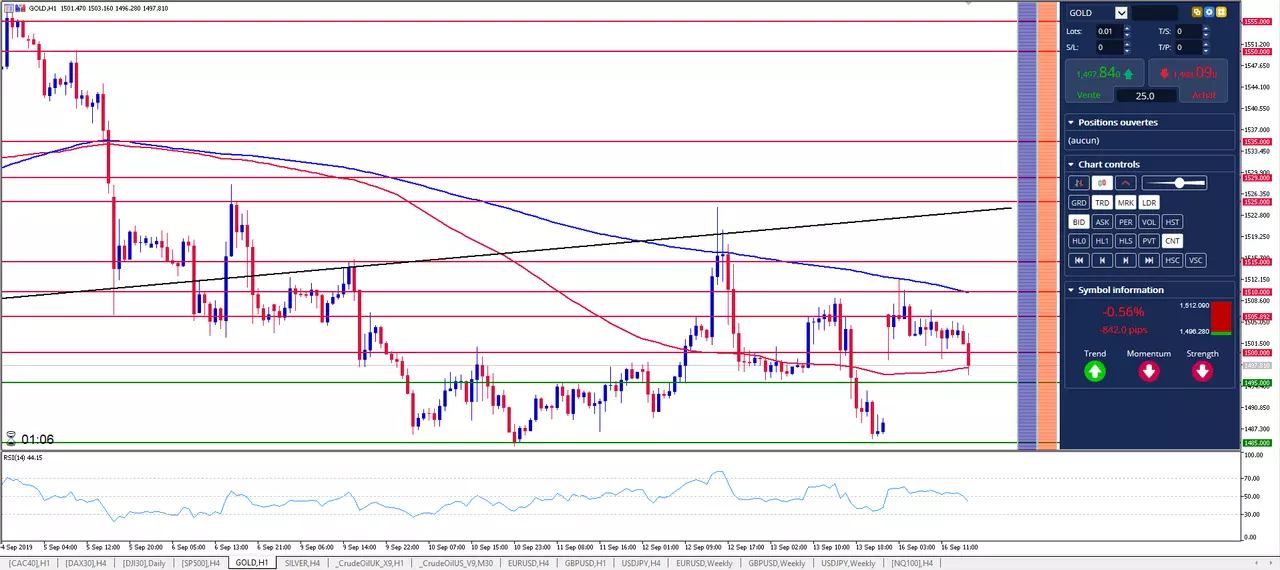
Task: Collapse the Symbol information section
Action: click(1071, 290)
